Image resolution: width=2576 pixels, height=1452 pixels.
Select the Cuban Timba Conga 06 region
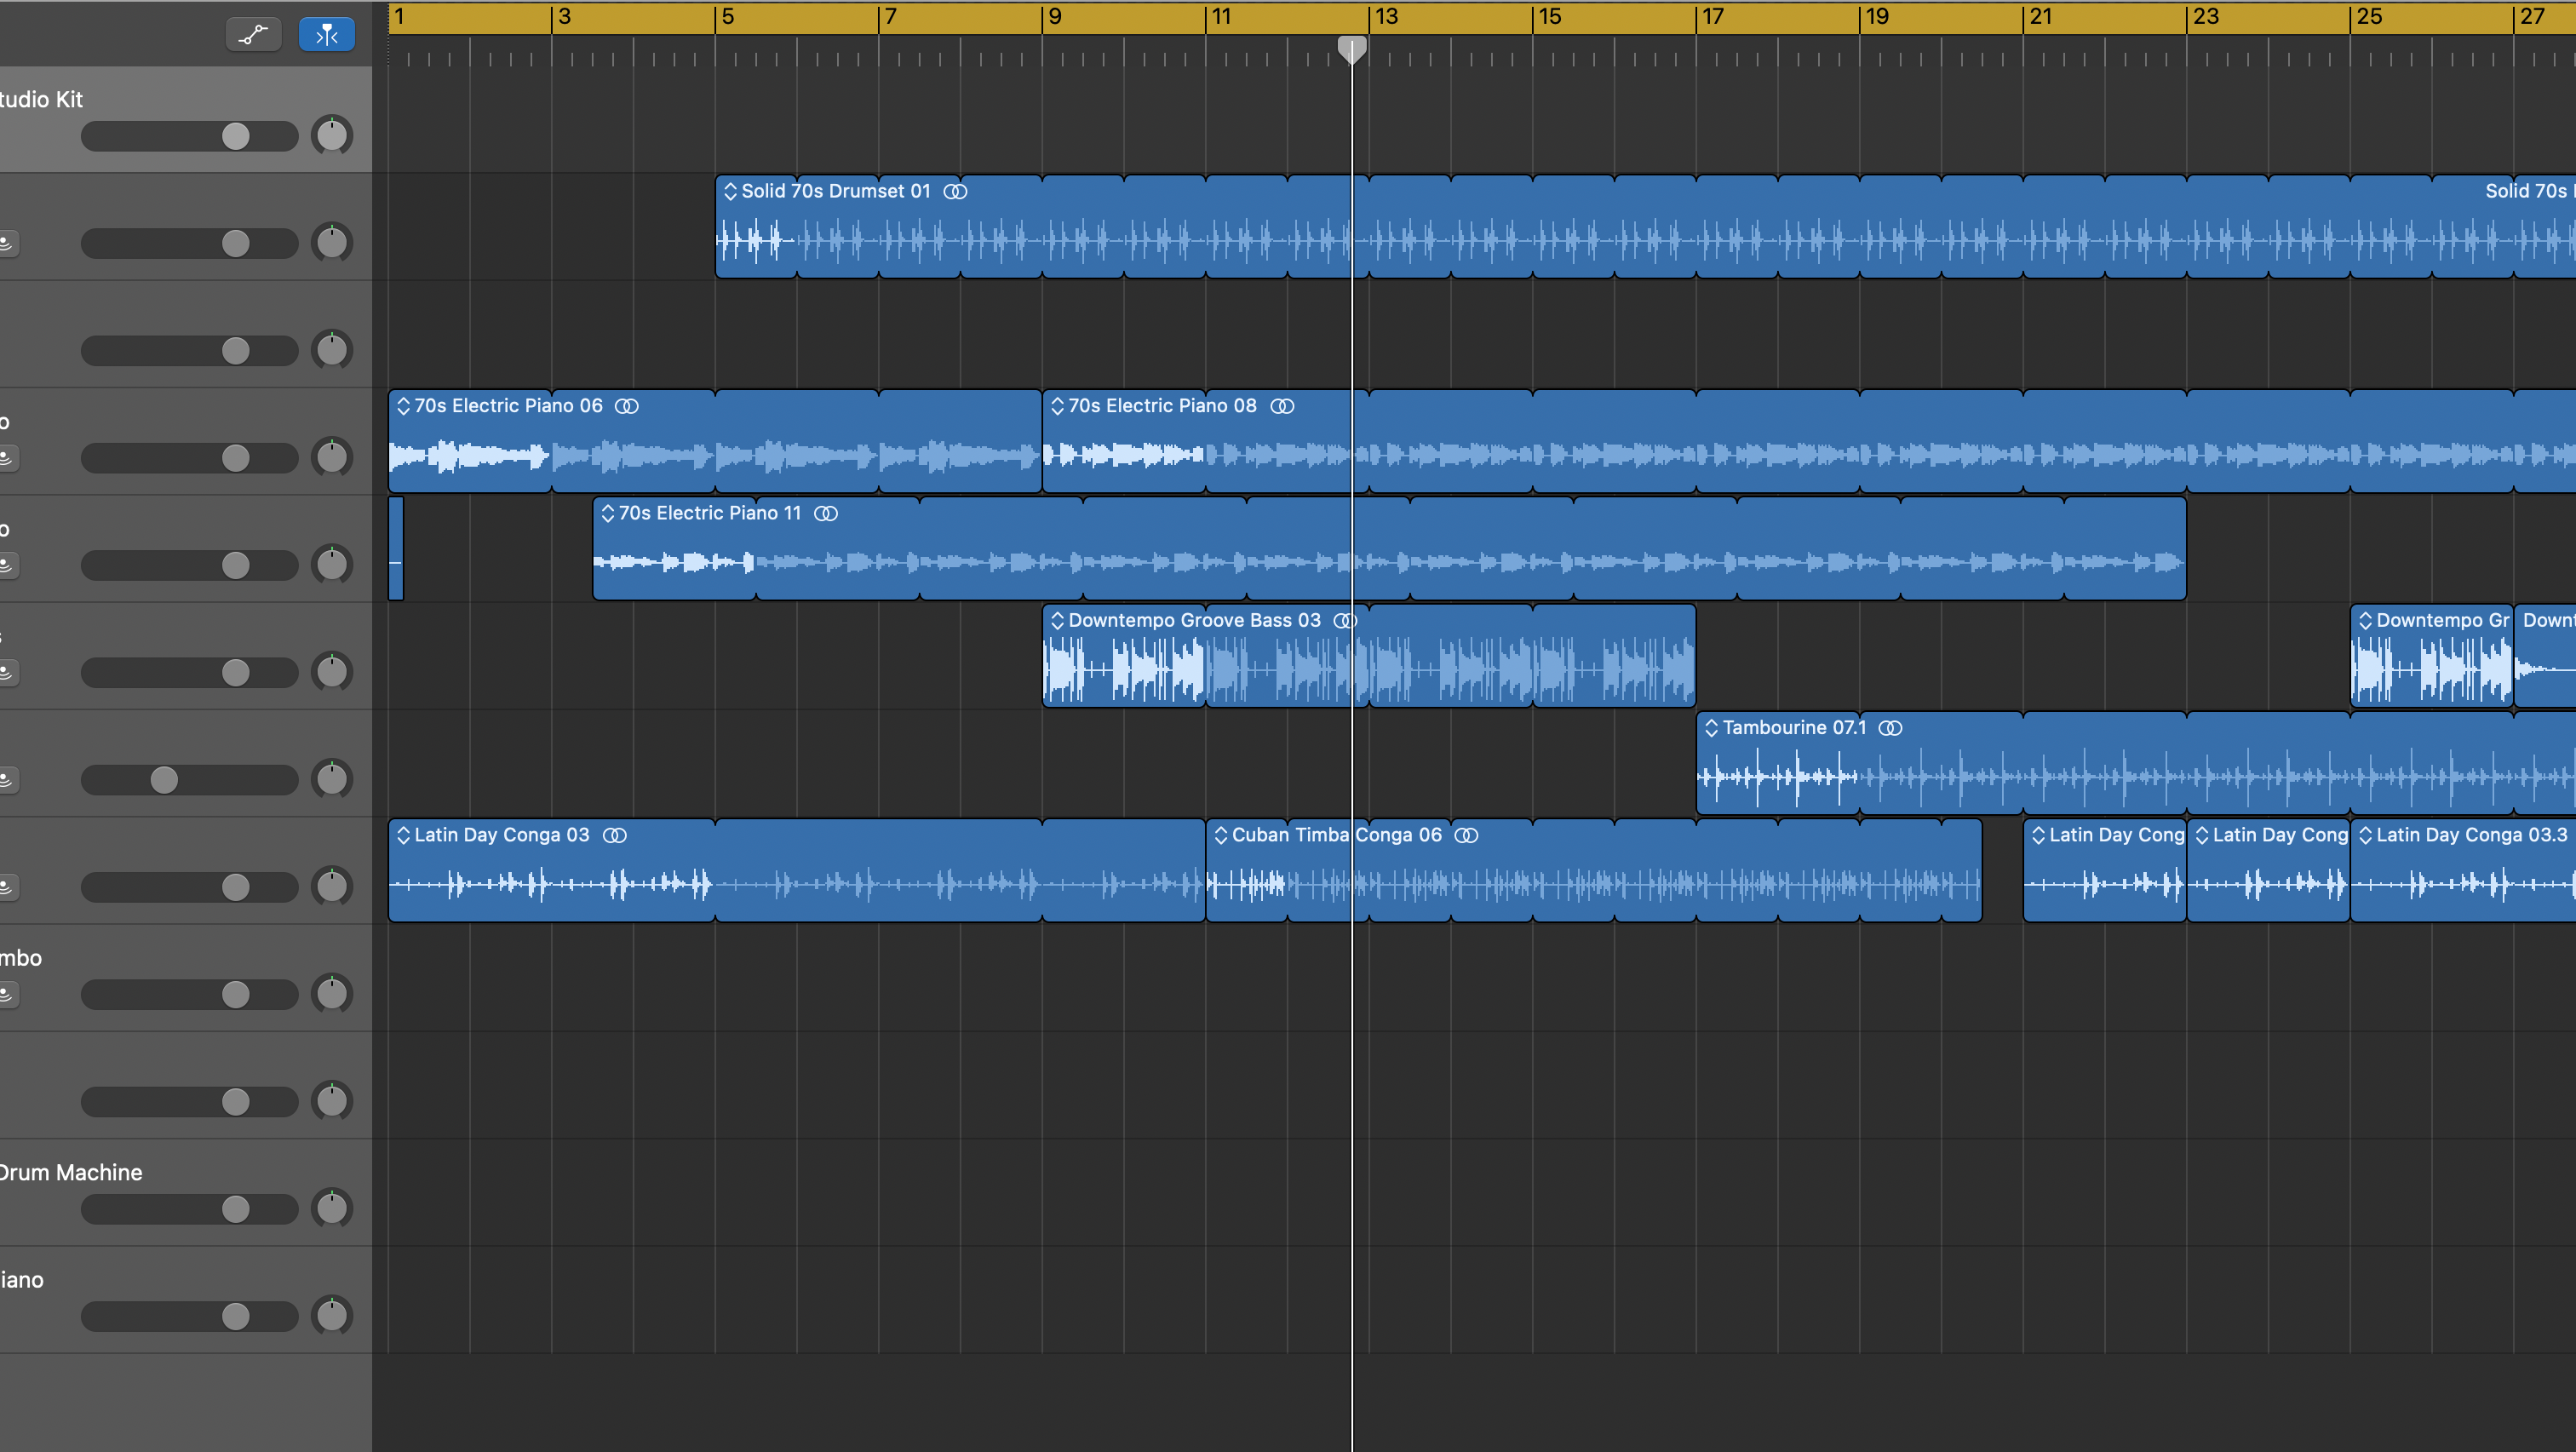click(1594, 870)
